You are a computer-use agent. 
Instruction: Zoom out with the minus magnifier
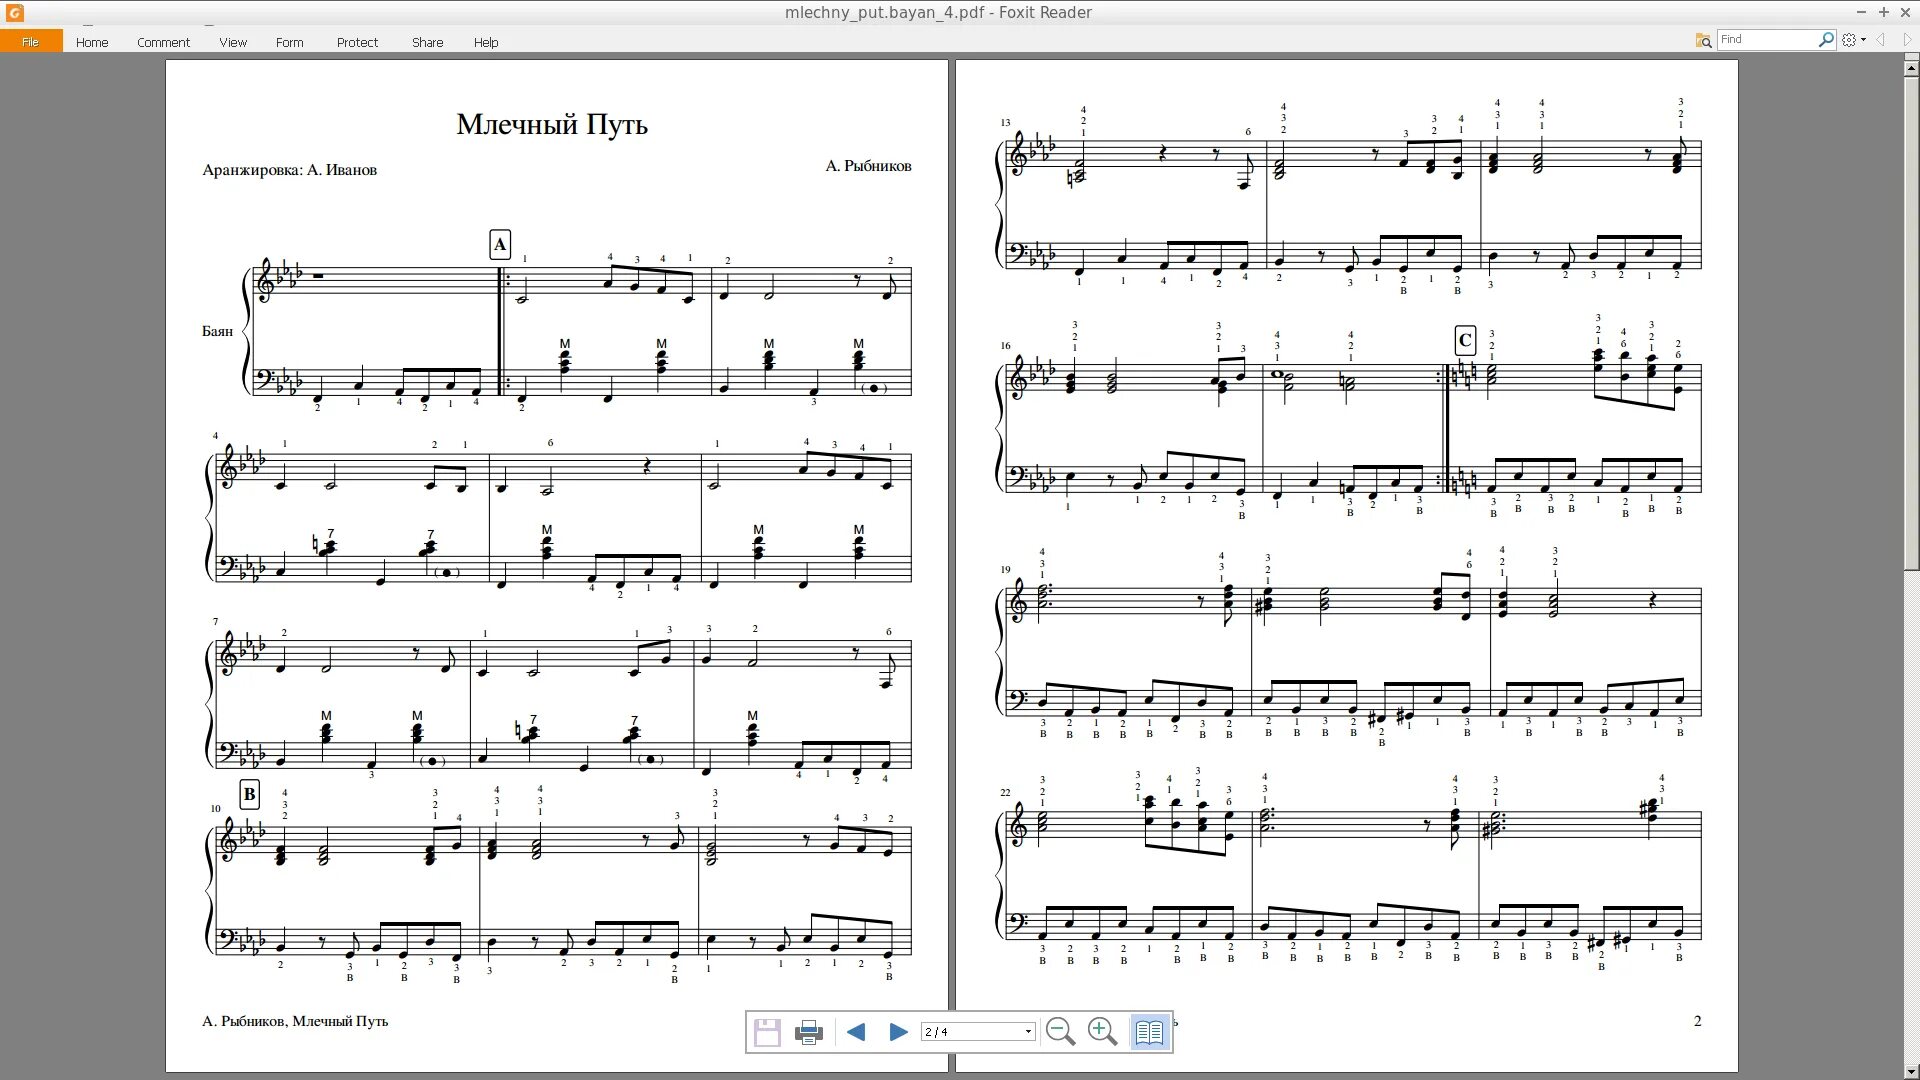click(x=1060, y=1032)
